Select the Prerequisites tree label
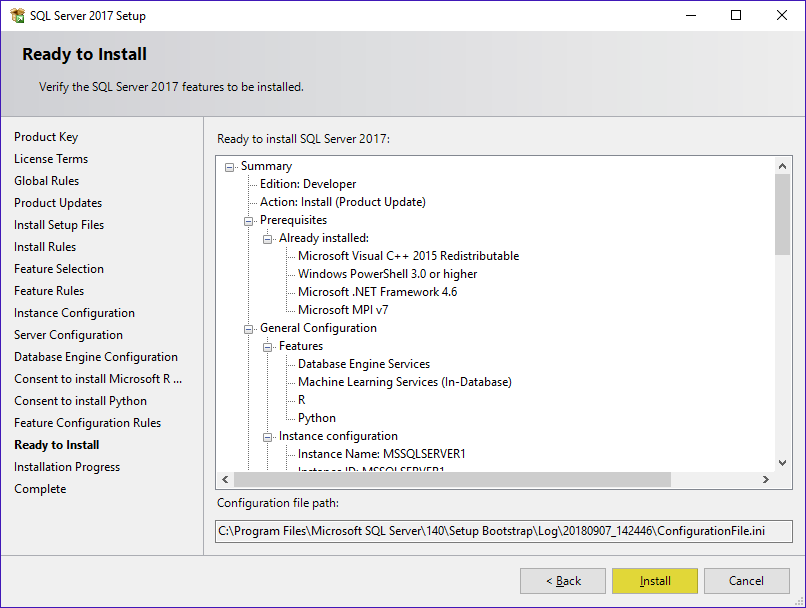The width and height of the screenshot is (806, 608). [x=294, y=220]
